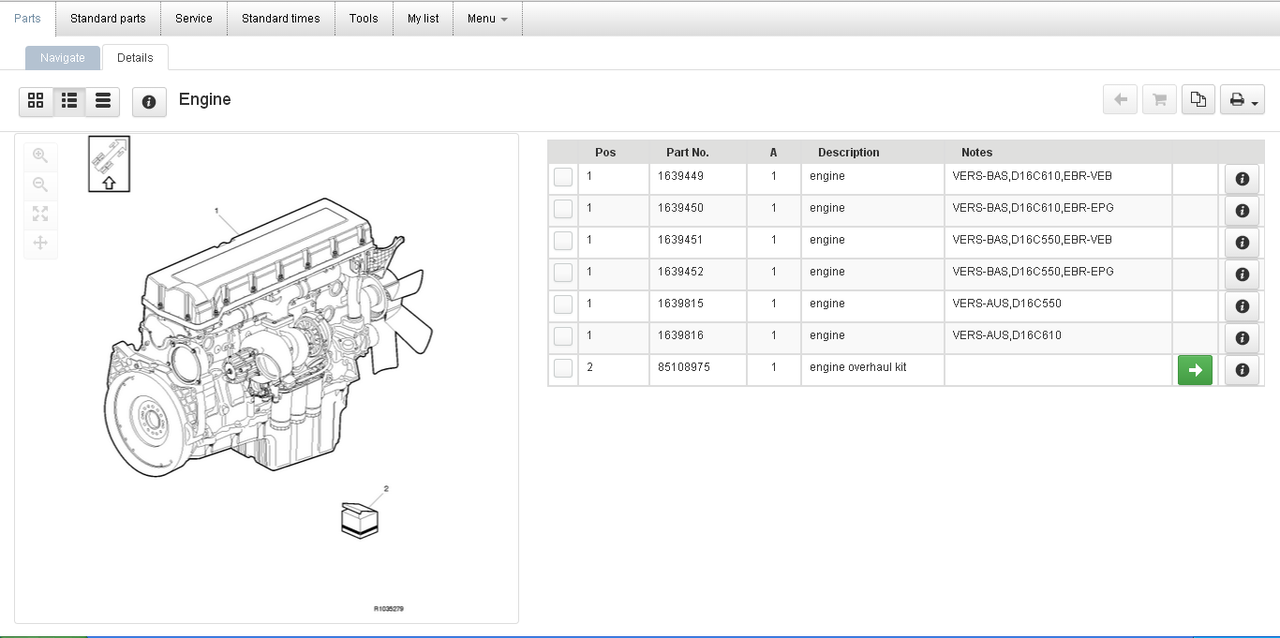The height and width of the screenshot is (638, 1280).
Task: Select part number 1639450 cell
Action: [x=698, y=211]
